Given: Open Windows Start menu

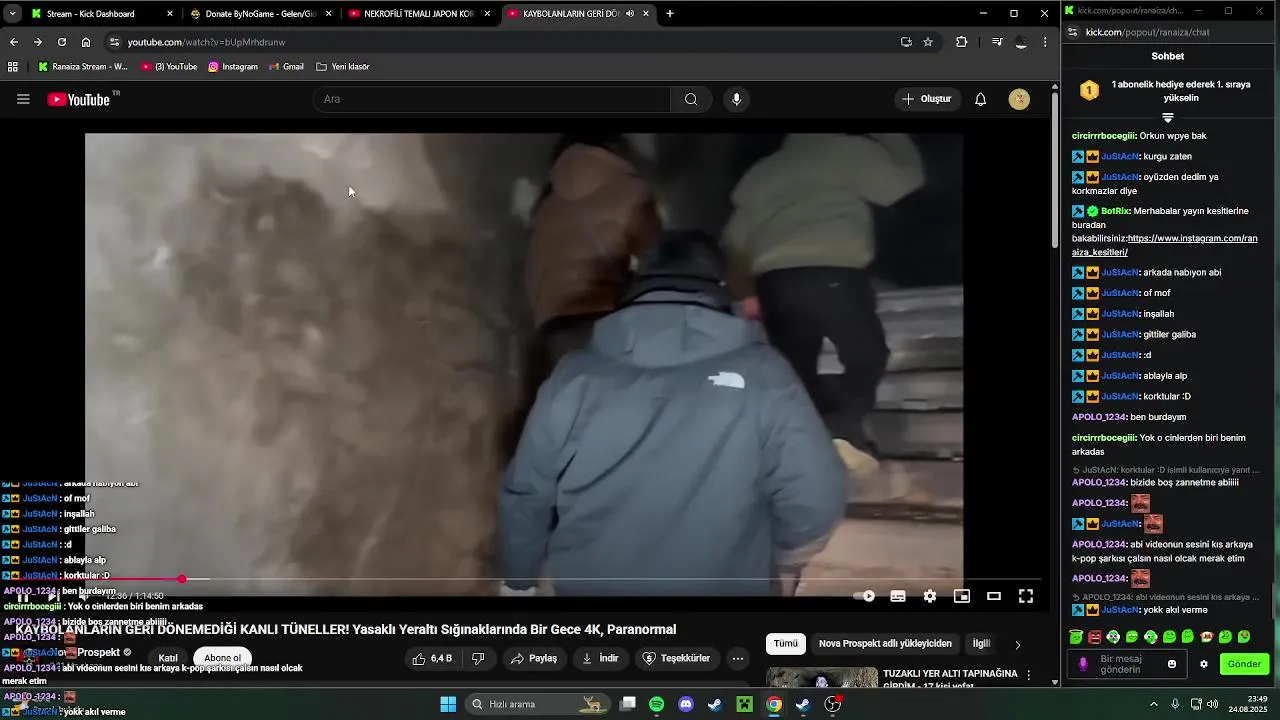Looking at the screenshot, I should (447, 704).
